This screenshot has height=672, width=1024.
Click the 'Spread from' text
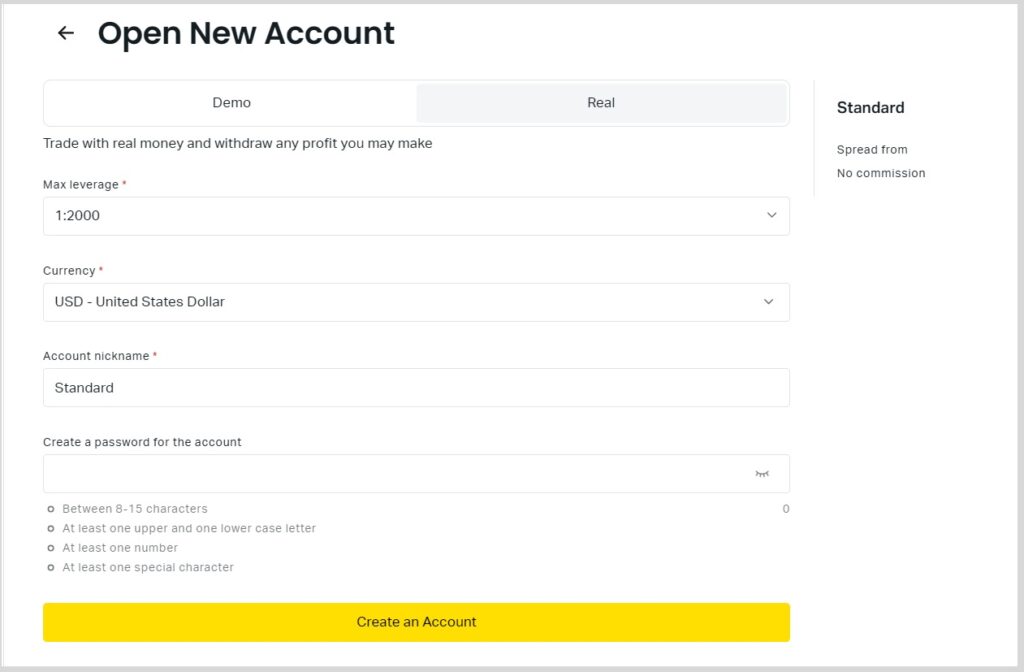coord(872,150)
